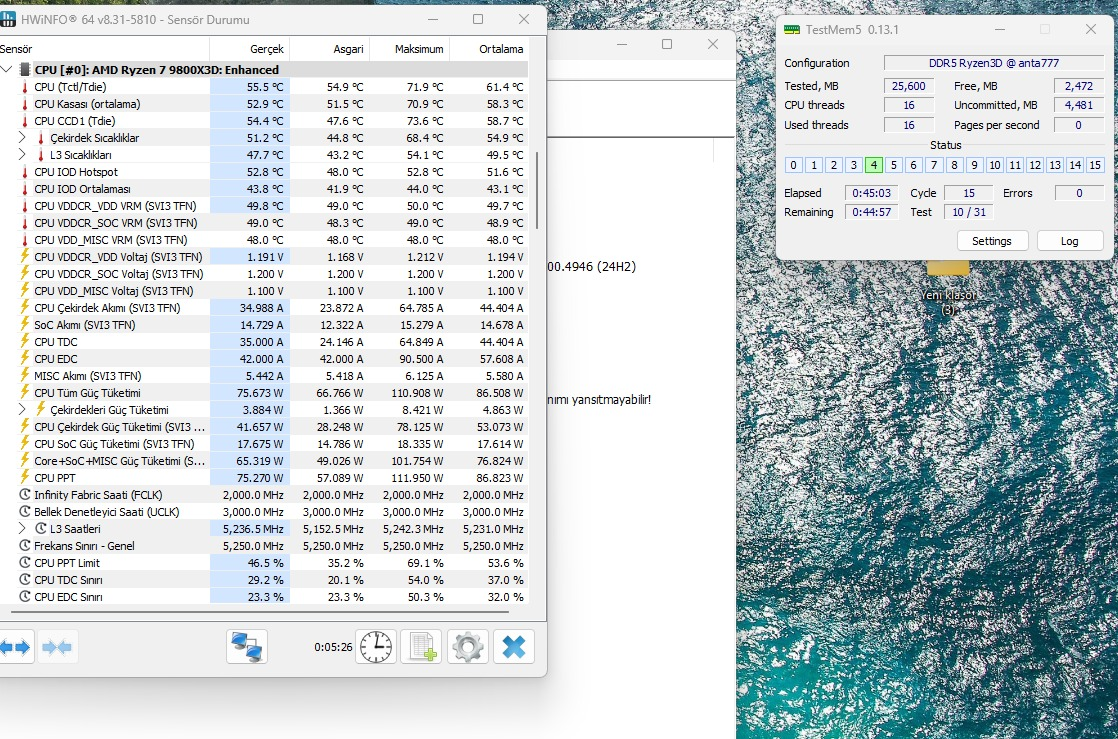Viewport: 1118px width, 739px height.
Task: Expand the Çekirdekleri Güç Tüketimi row
Action: click(x=22, y=409)
